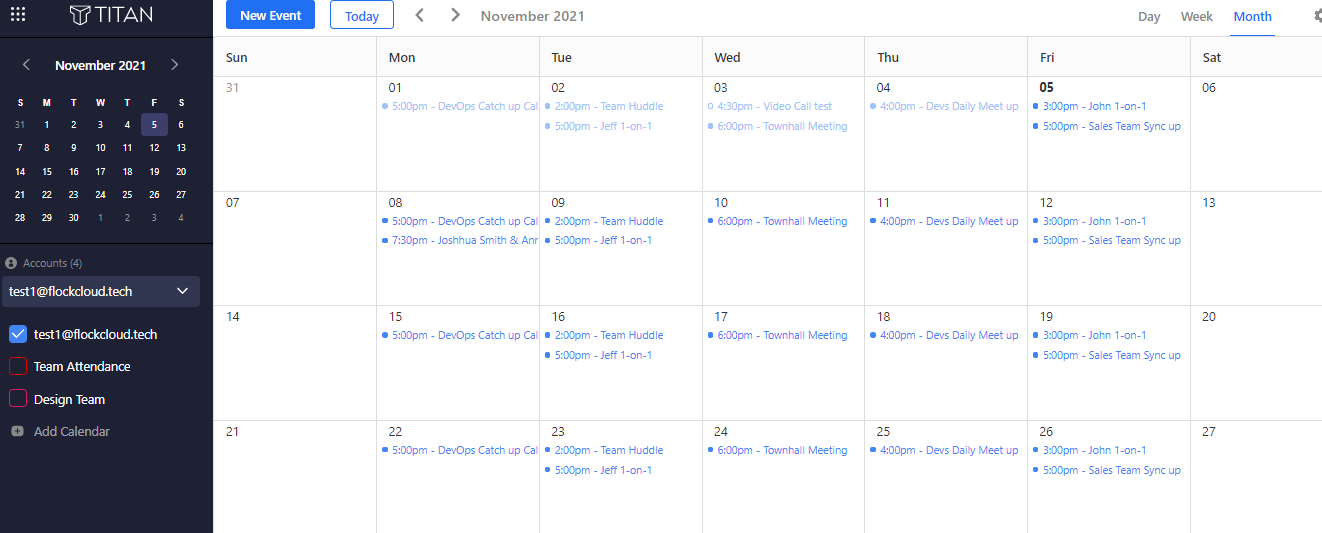The image size is (1322, 533).
Task: Show next month in mini calendar
Action: (175, 65)
